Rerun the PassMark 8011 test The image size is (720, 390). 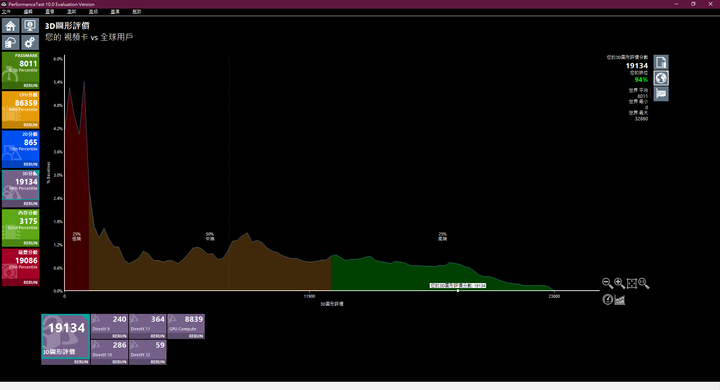point(30,86)
